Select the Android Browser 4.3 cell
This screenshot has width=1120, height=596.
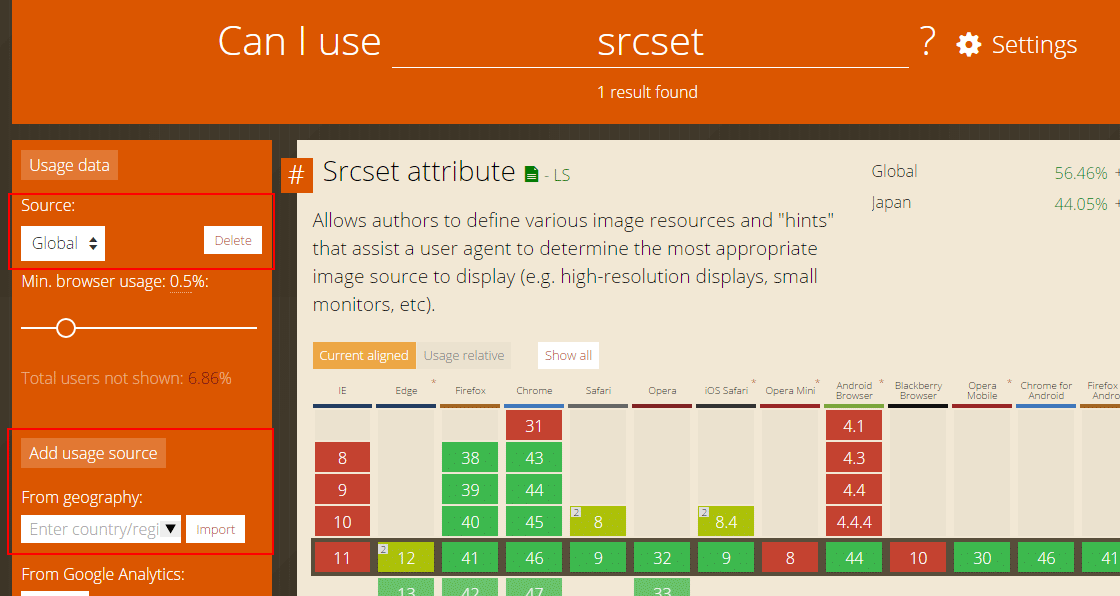(854, 457)
